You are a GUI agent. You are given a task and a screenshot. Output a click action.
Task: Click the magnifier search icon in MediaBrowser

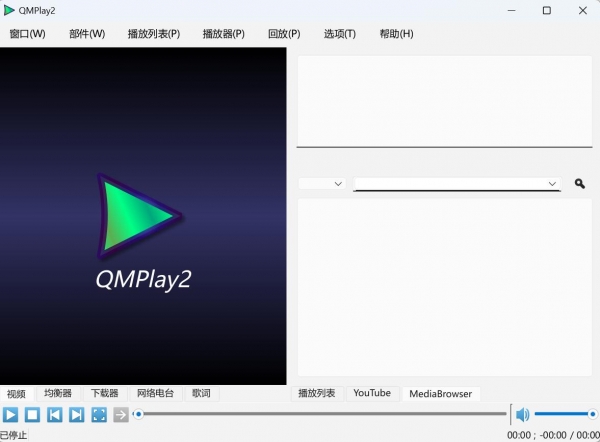[x=580, y=184]
